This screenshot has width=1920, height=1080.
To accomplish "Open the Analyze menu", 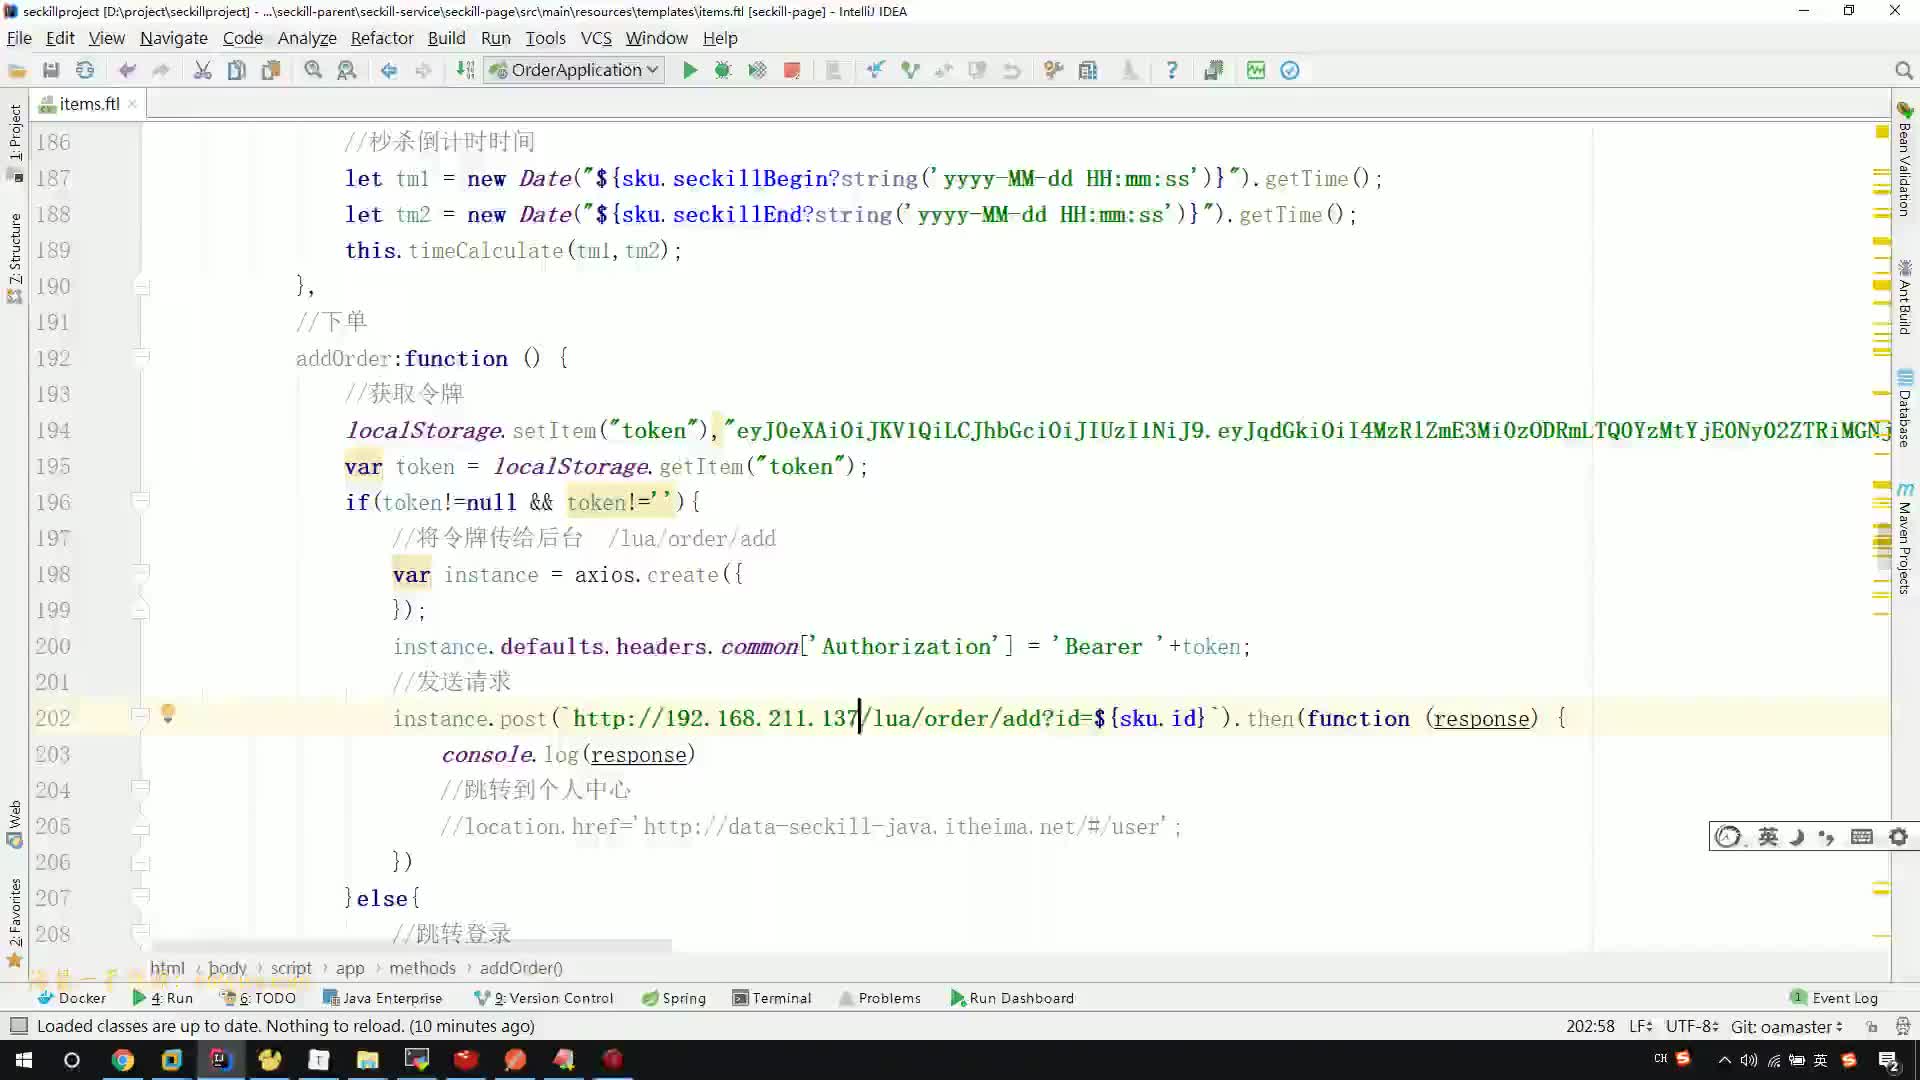I will tap(307, 38).
